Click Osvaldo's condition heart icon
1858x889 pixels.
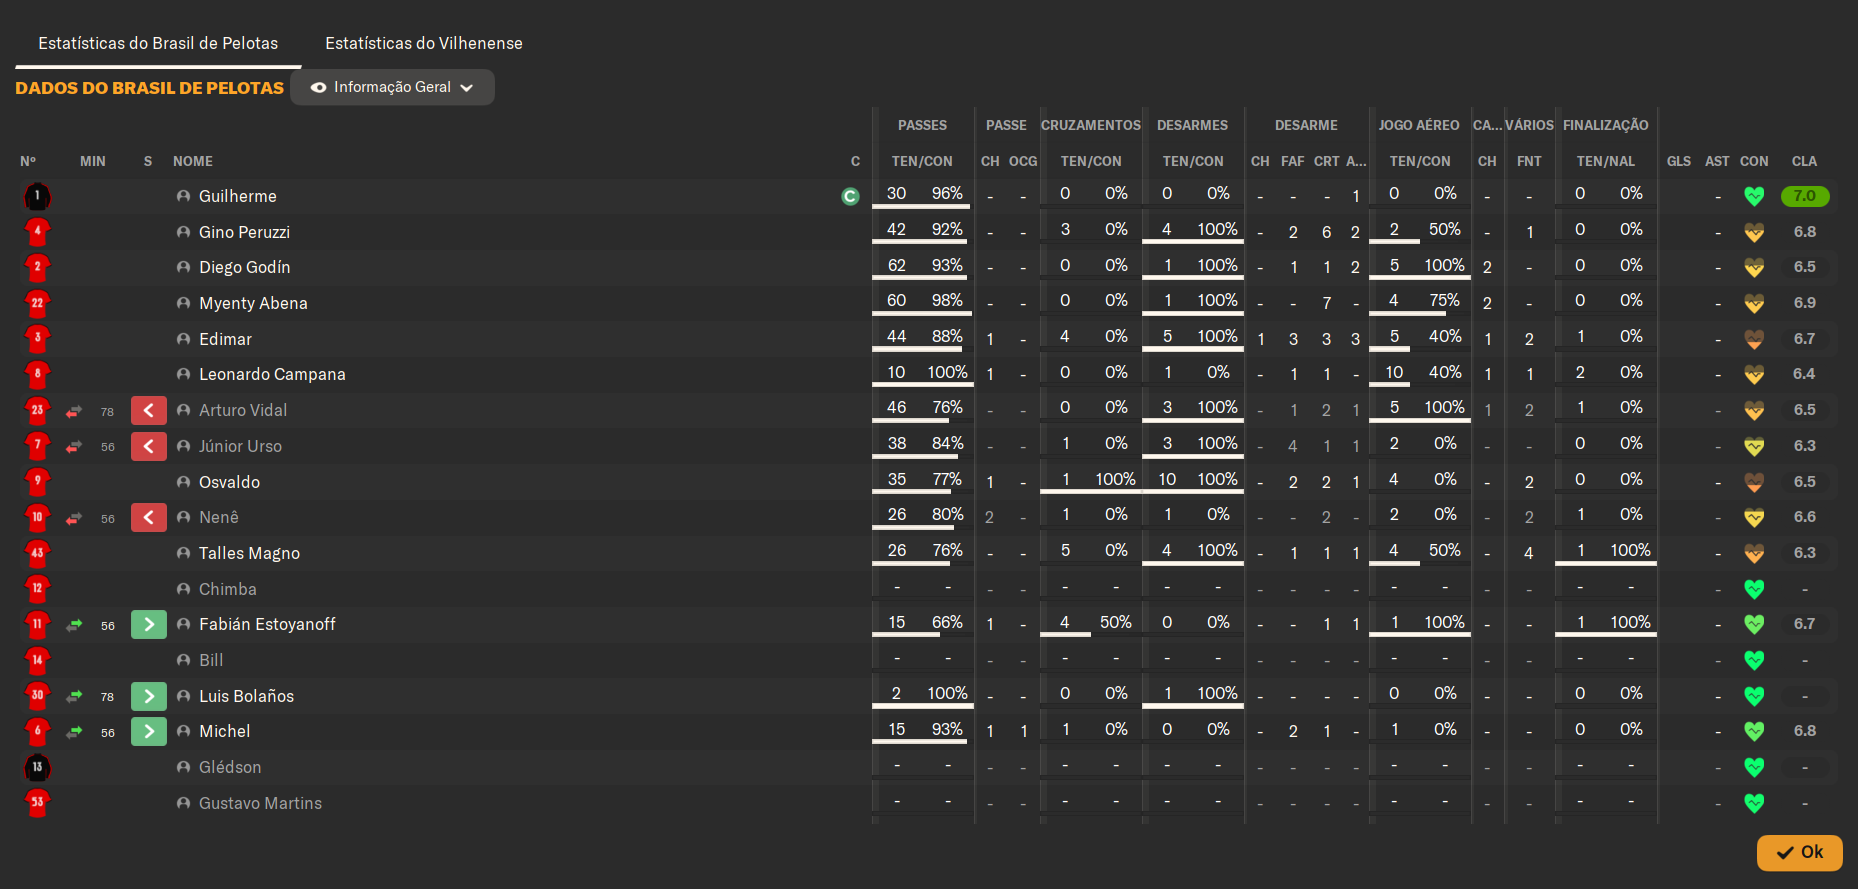click(x=1754, y=482)
